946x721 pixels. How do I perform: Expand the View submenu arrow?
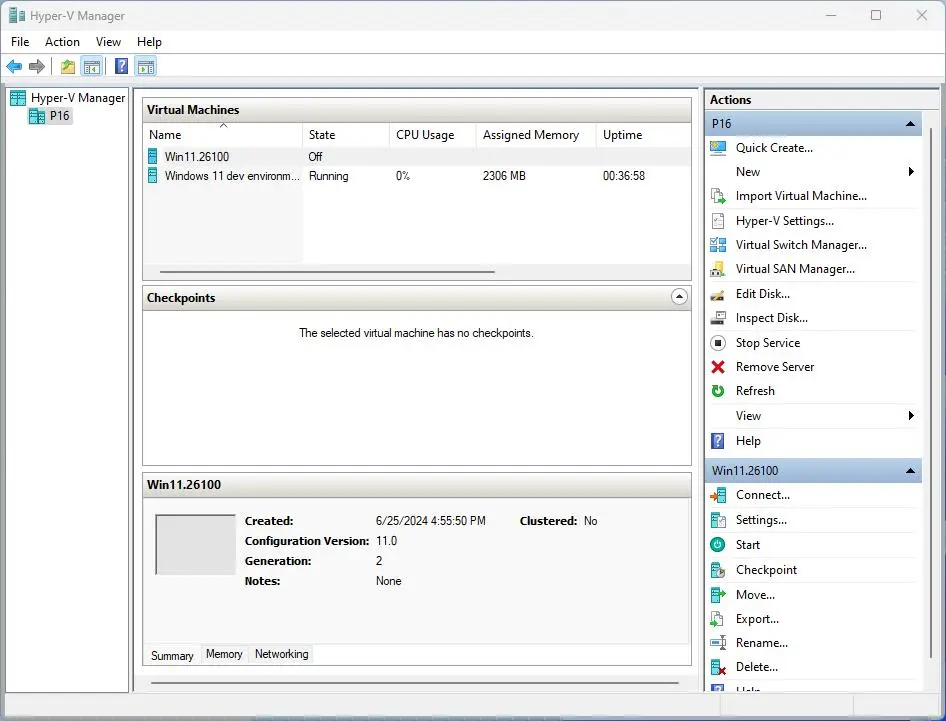click(x=911, y=416)
